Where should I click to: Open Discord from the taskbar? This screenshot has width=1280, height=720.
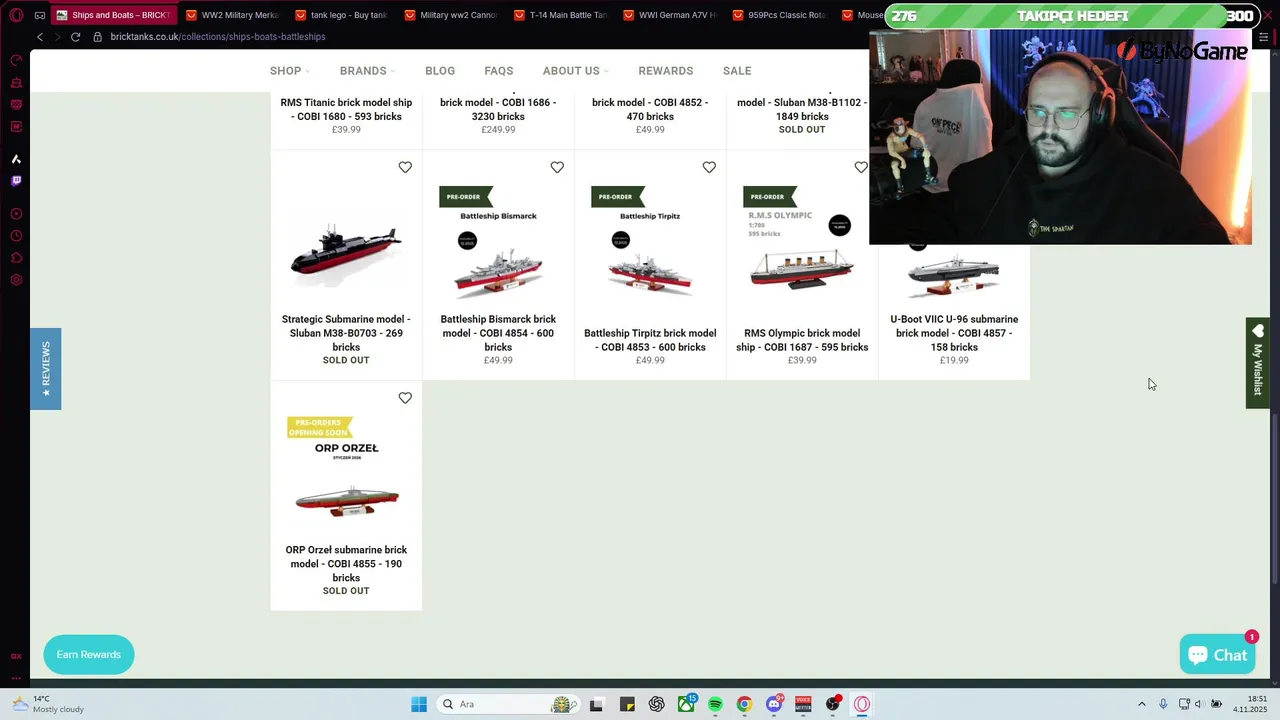click(774, 704)
